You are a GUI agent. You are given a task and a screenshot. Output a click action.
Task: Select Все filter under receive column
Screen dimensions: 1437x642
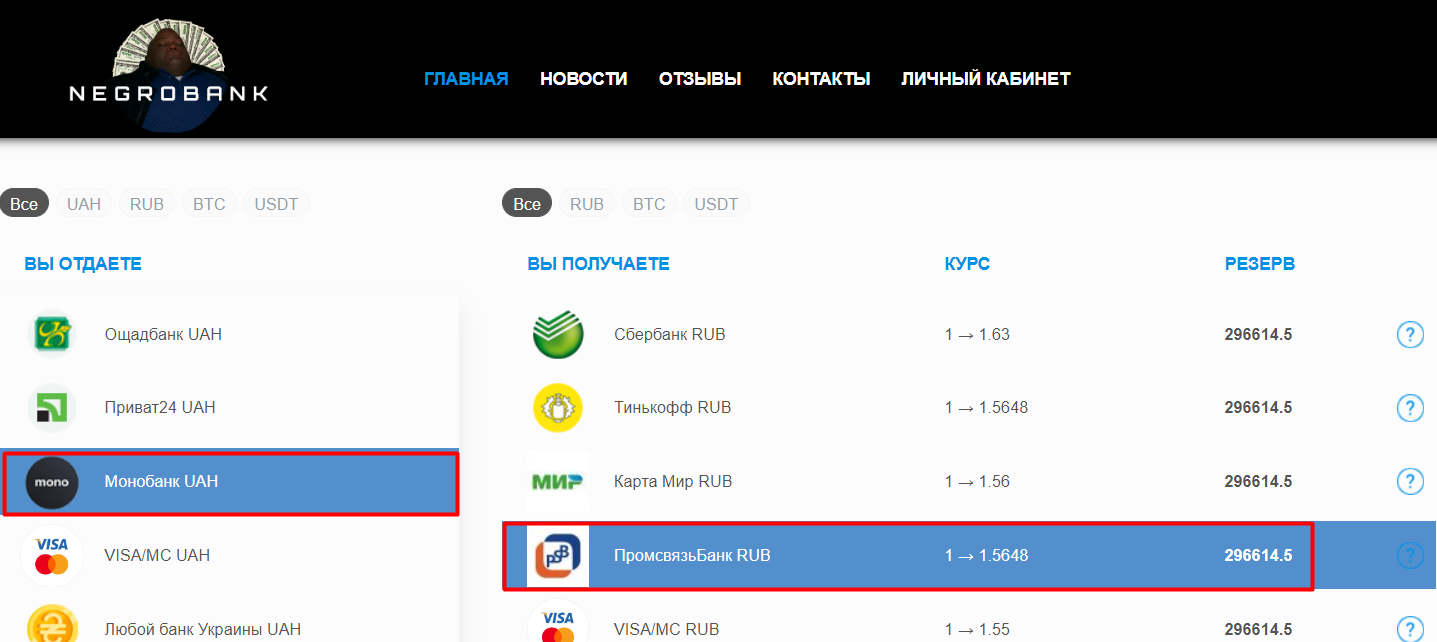pyautogui.click(x=527, y=204)
